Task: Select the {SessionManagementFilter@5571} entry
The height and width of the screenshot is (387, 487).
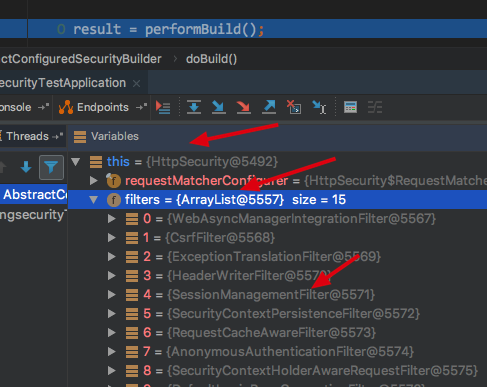Action: tap(271, 295)
